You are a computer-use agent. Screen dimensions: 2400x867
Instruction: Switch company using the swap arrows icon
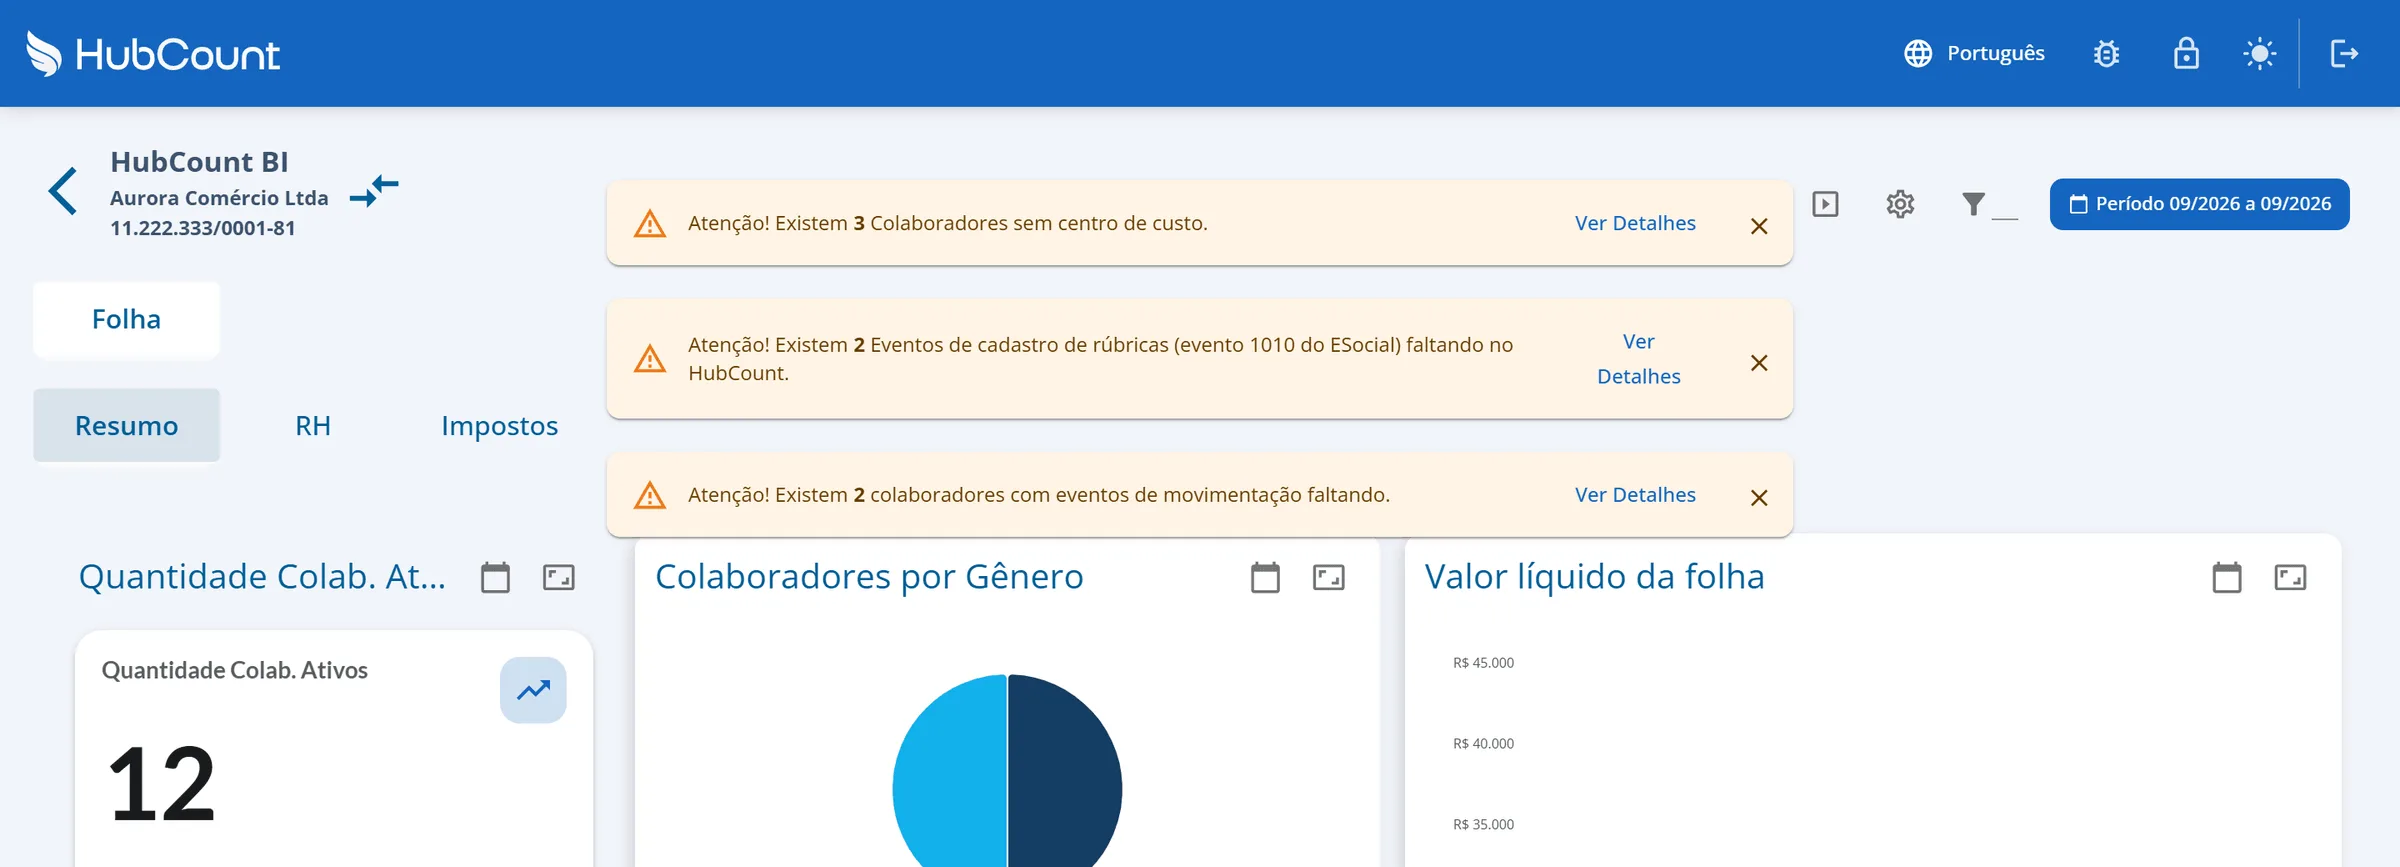(374, 190)
